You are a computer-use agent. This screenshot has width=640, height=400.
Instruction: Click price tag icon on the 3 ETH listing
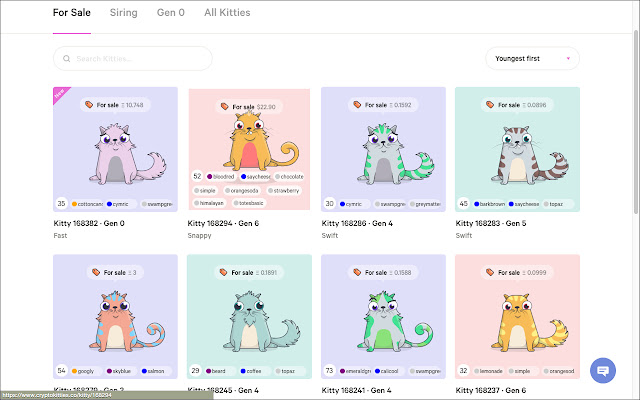[96, 272]
